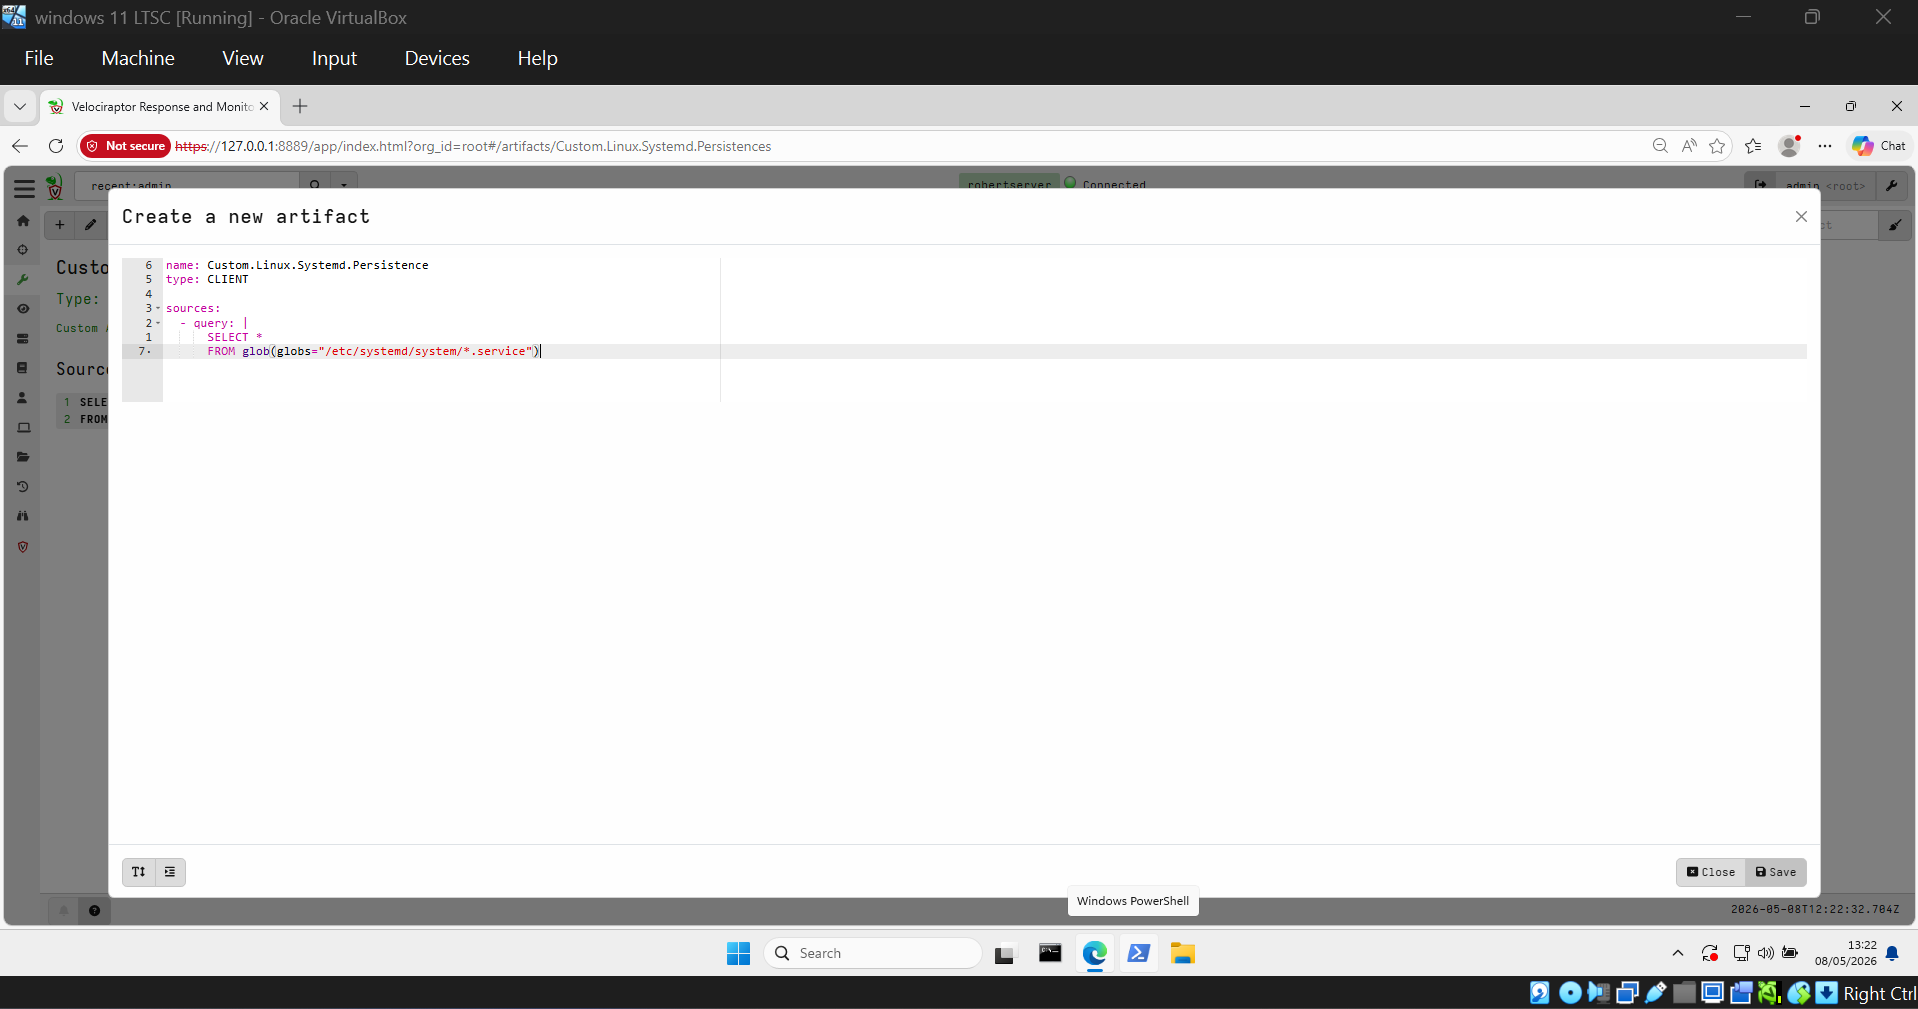Click the user settings wrench icon
Screen dimensions: 1918x1009
(1891, 185)
